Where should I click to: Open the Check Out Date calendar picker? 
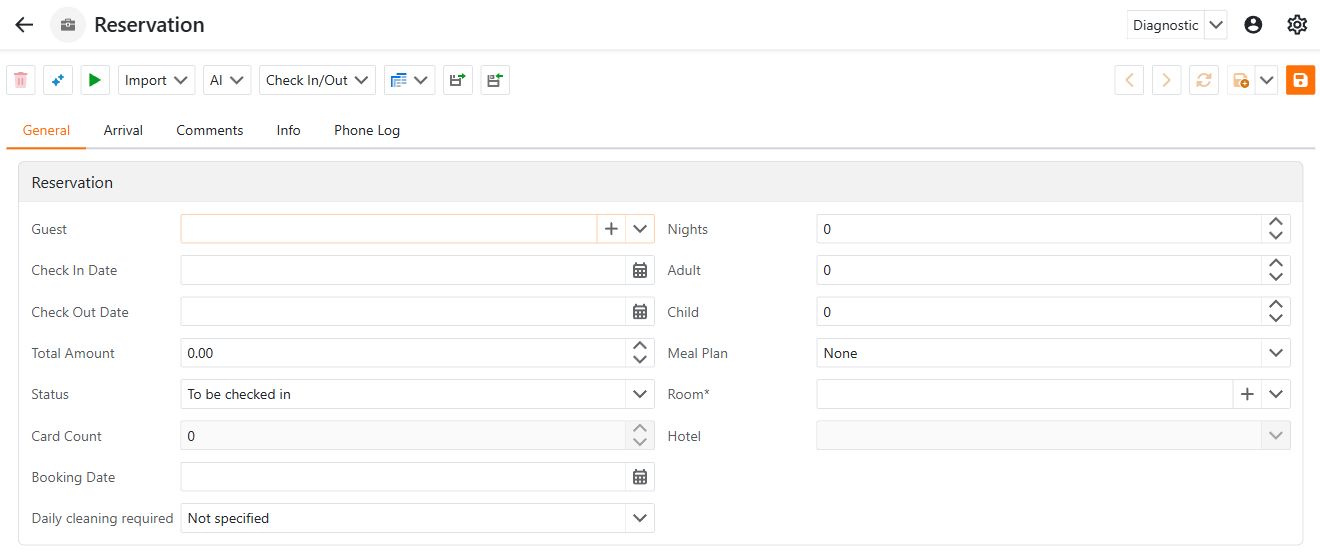coord(640,312)
